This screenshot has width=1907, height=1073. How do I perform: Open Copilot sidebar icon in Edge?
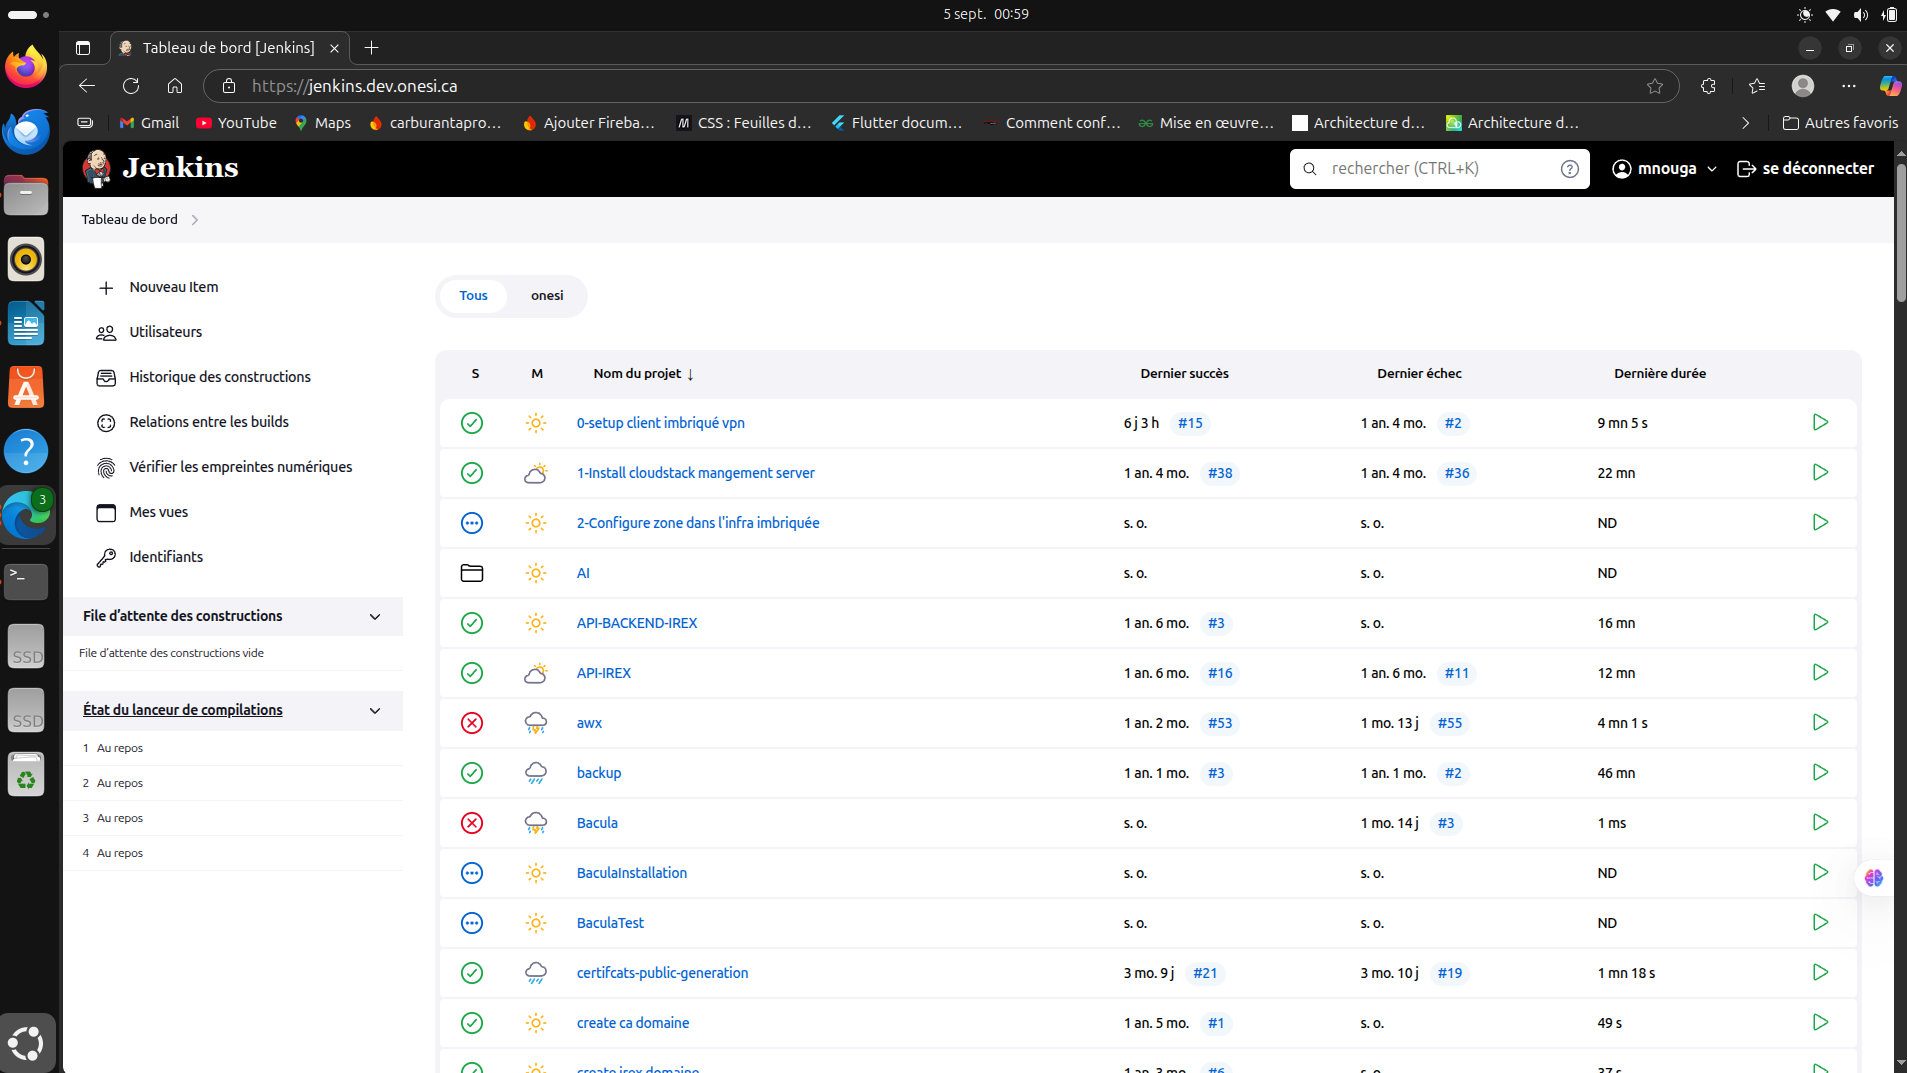click(1889, 86)
